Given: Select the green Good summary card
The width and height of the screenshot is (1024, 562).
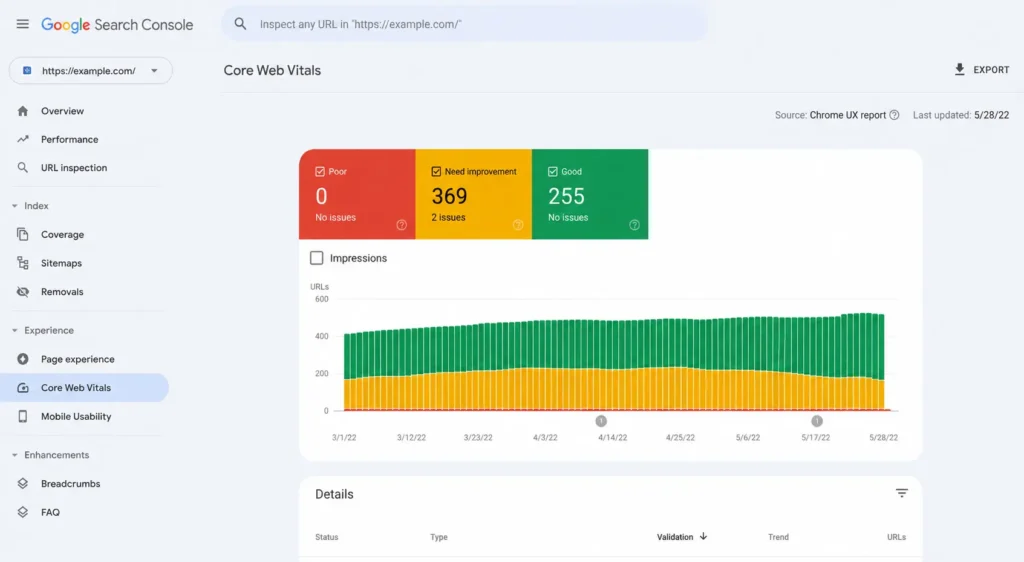Looking at the screenshot, I should pyautogui.click(x=590, y=194).
